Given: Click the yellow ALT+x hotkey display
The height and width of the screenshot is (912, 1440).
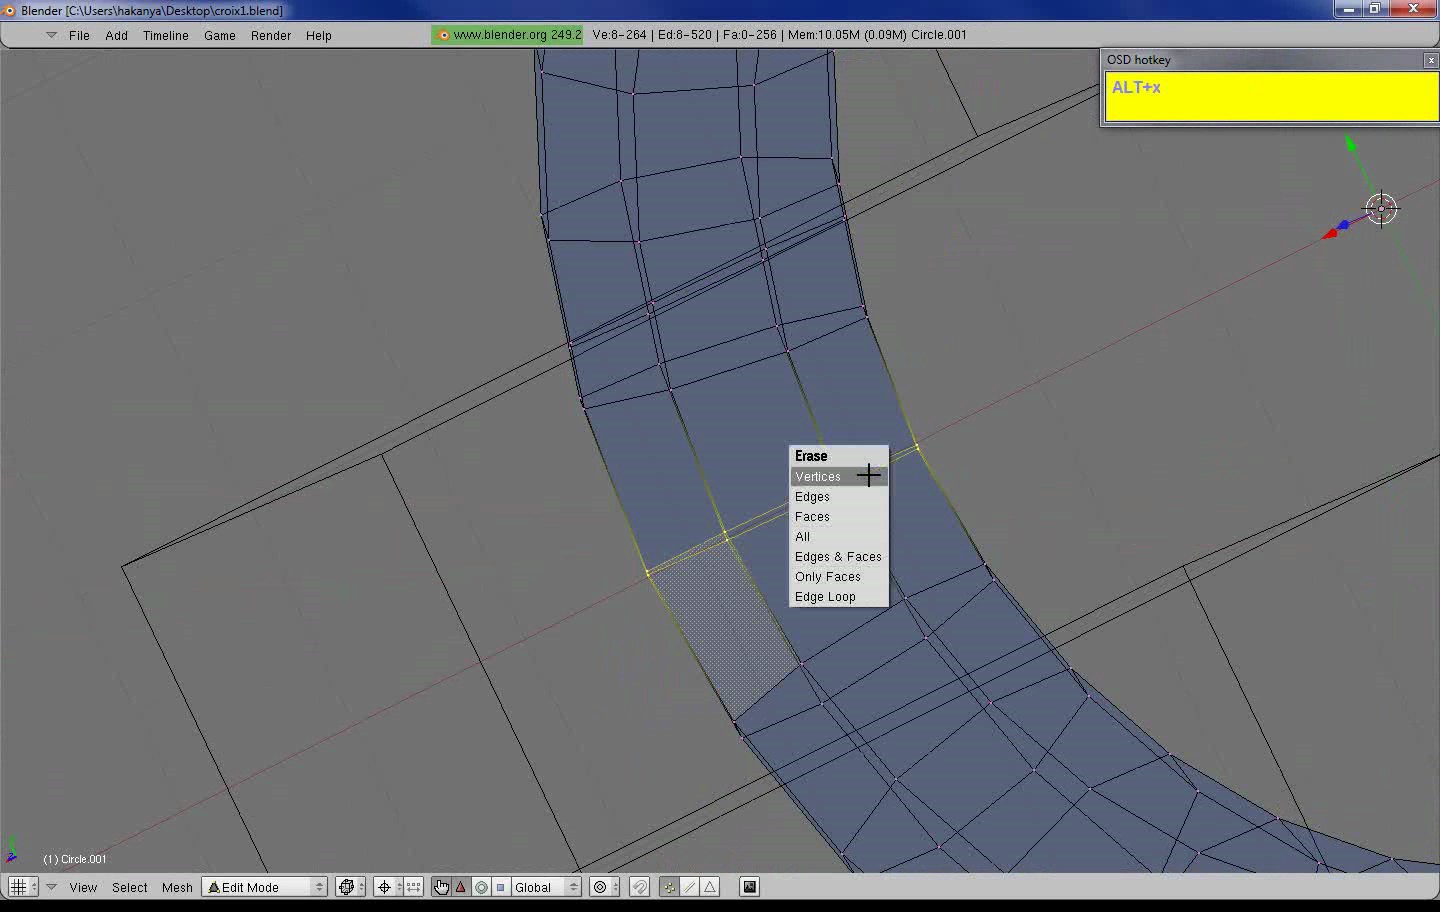Looking at the screenshot, I should [1271, 96].
